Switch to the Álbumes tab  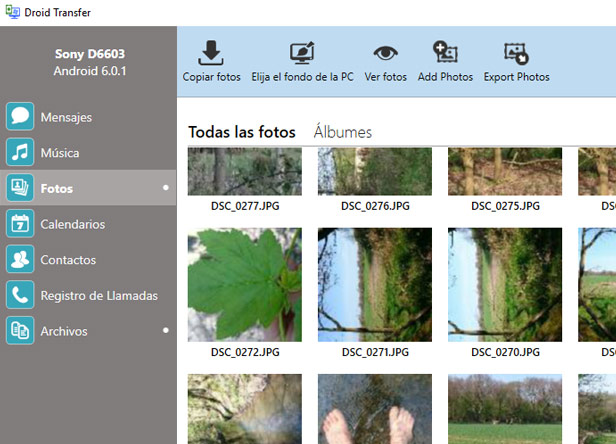[x=342, y=132]
